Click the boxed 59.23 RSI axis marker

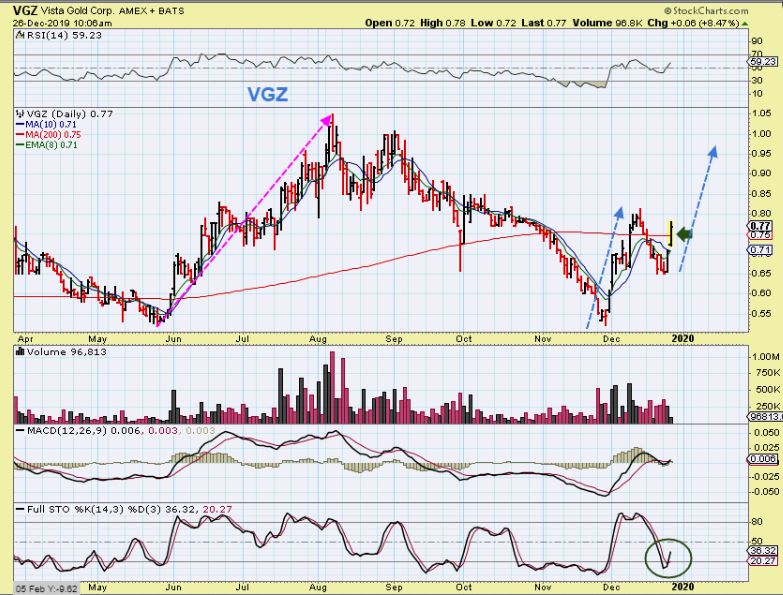pyautogui.click(x=763, y=62)
